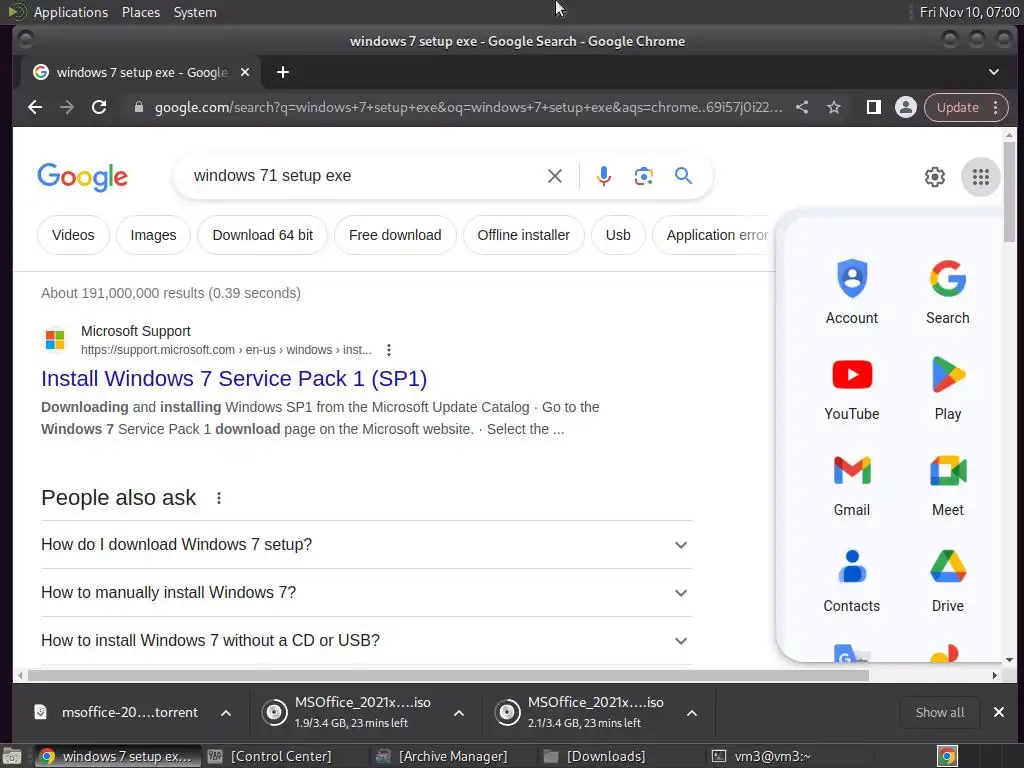Select the windows 7 setup exe browser tab
The width and height of the screenshot is (1024, 768).
tap(140, 72)
